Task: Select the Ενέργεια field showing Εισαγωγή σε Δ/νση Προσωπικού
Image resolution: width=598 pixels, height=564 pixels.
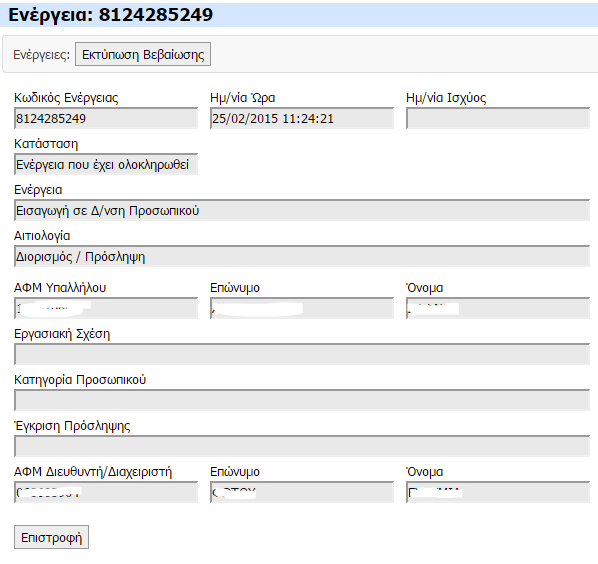Action: pyautogui.click(x=302, y=210)
